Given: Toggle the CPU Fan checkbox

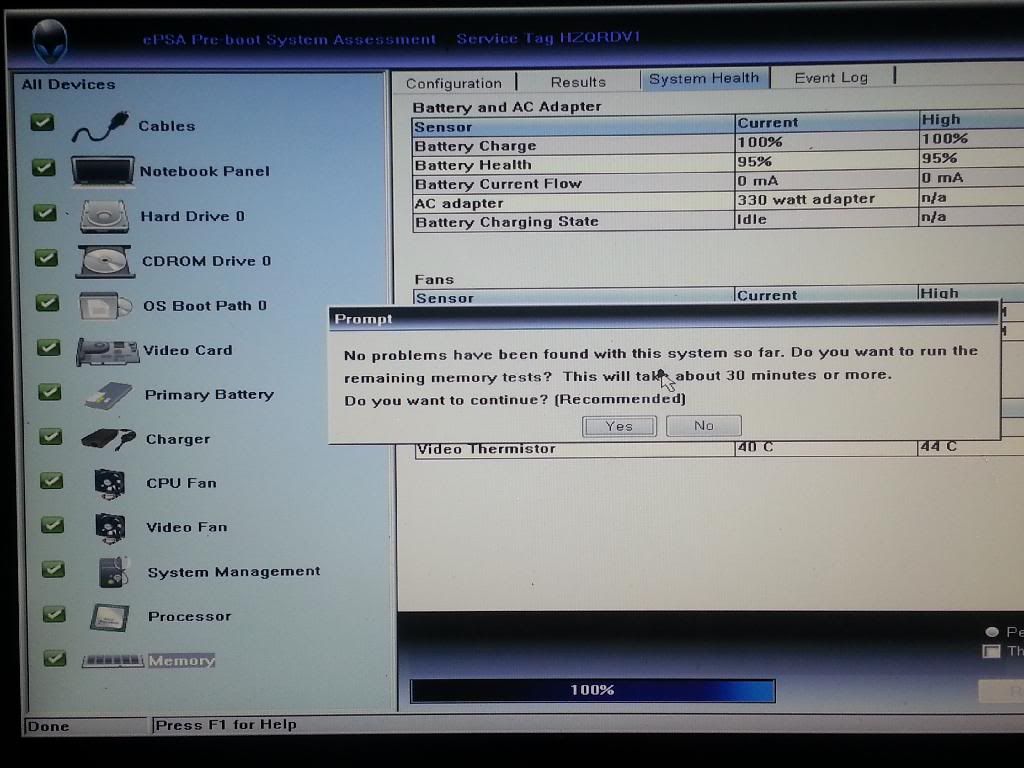Looking at the screenshot, I should 52,481.
